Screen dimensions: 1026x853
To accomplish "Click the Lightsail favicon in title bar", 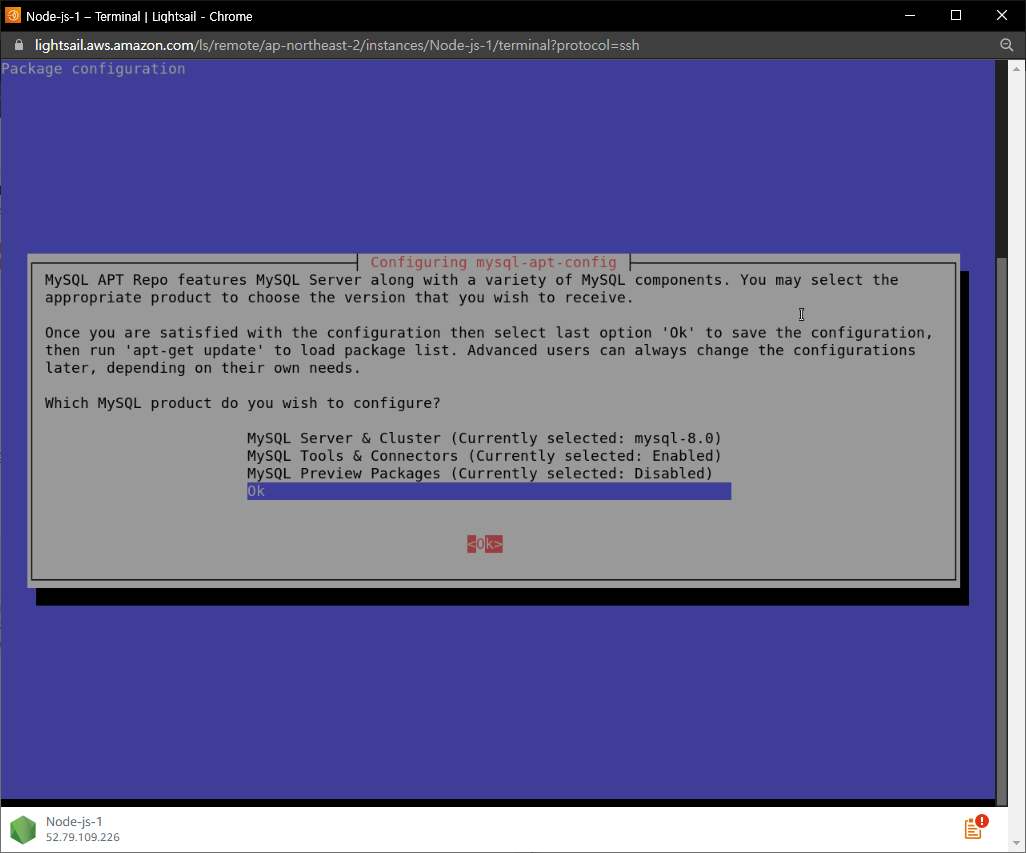I will pos(12,16).
